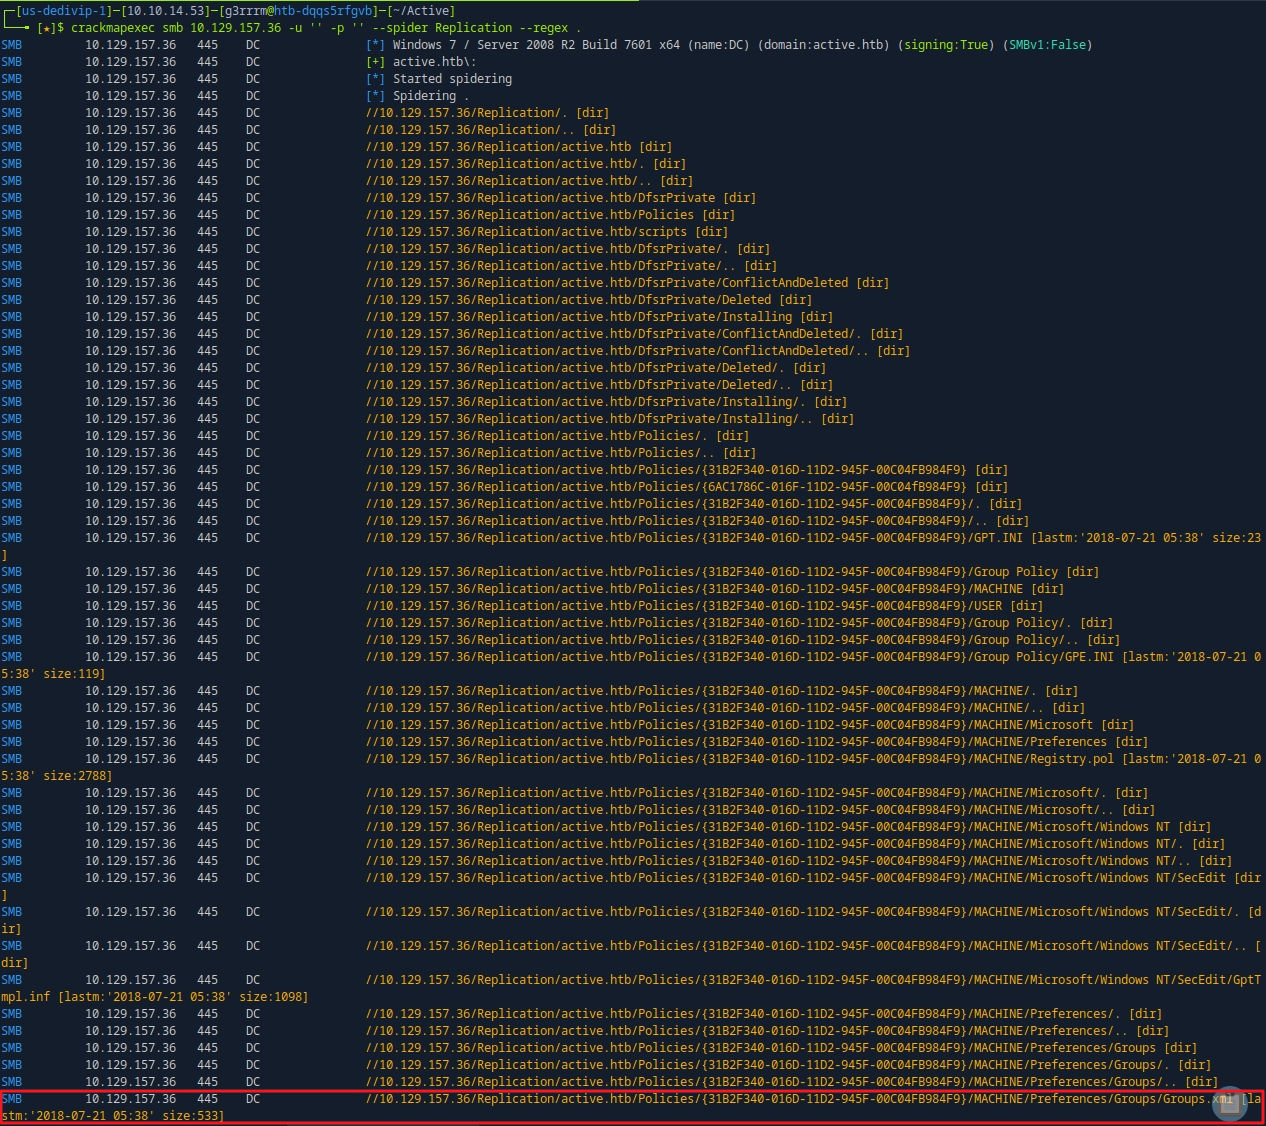Select the '[~/Active]' prompt directory
The width and height of the screenshot is (1266, 1126).
click(420, 11)
